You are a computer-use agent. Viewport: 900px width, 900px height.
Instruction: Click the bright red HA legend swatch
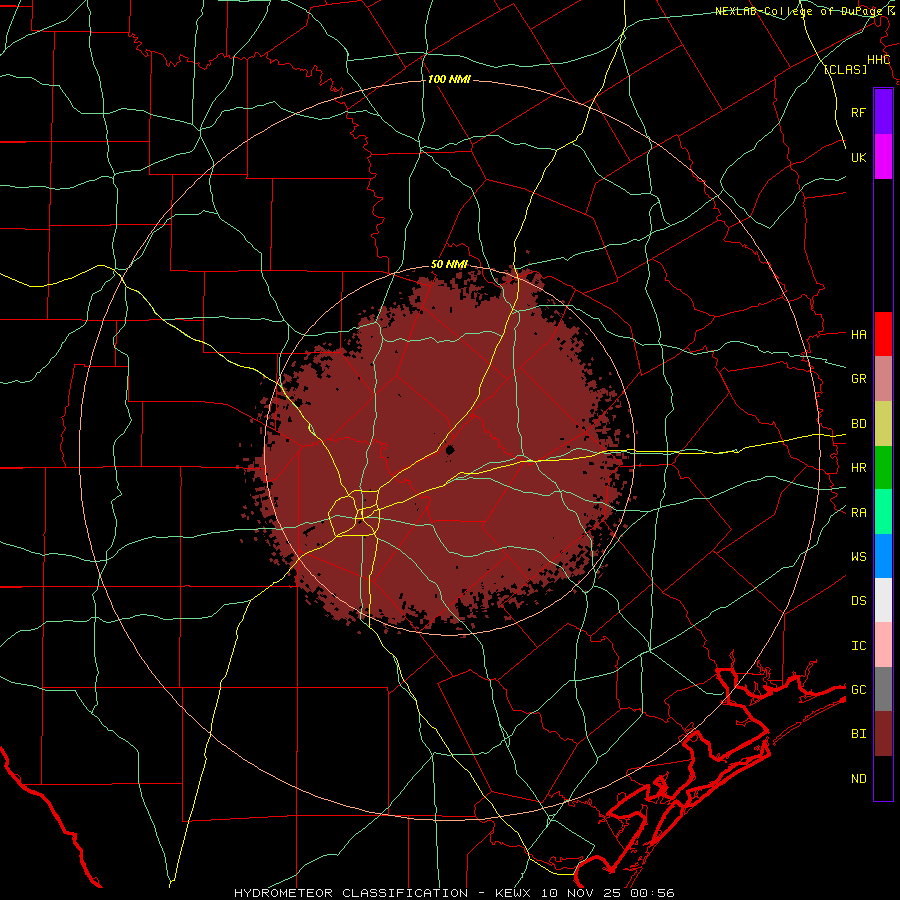883,334
